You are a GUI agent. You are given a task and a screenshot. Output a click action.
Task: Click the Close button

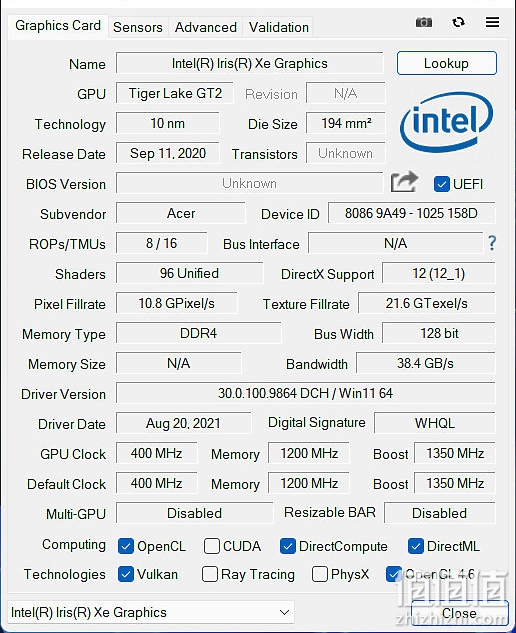[459, 613]
